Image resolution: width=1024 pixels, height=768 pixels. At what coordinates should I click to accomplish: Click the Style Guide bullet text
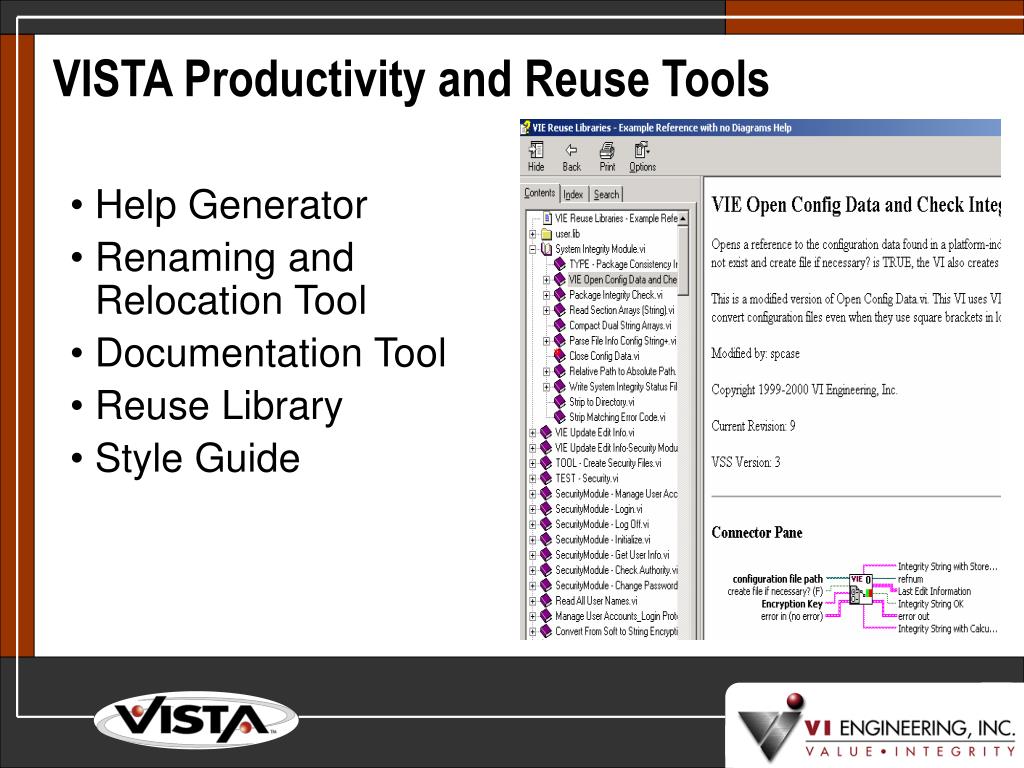(197, 458)
